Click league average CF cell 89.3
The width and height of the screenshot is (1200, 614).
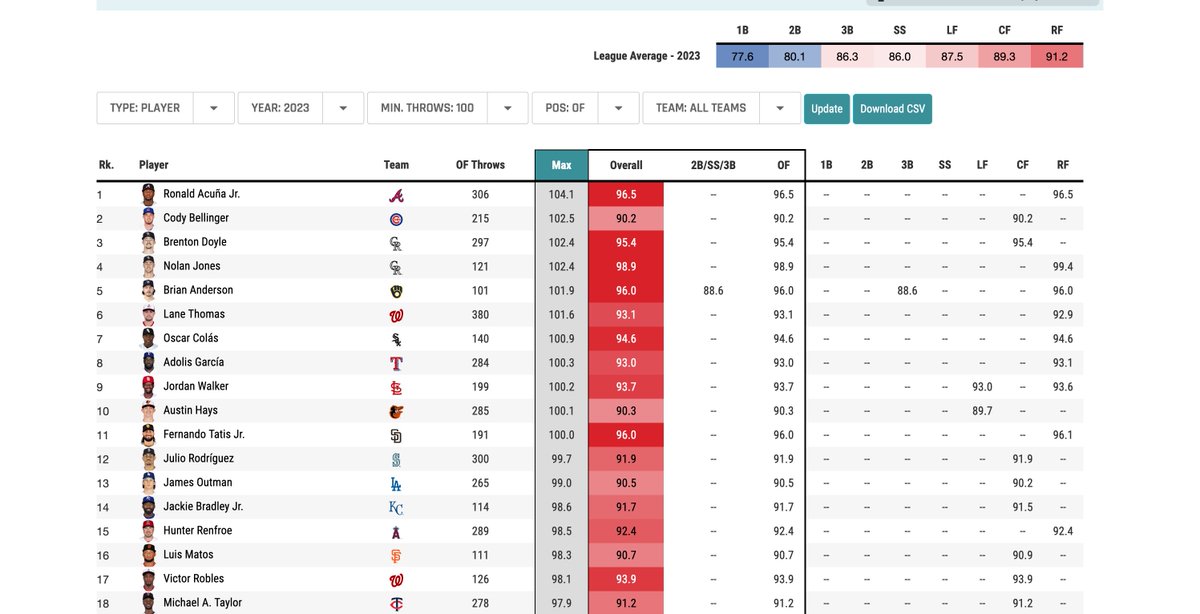coord(1004,57)
